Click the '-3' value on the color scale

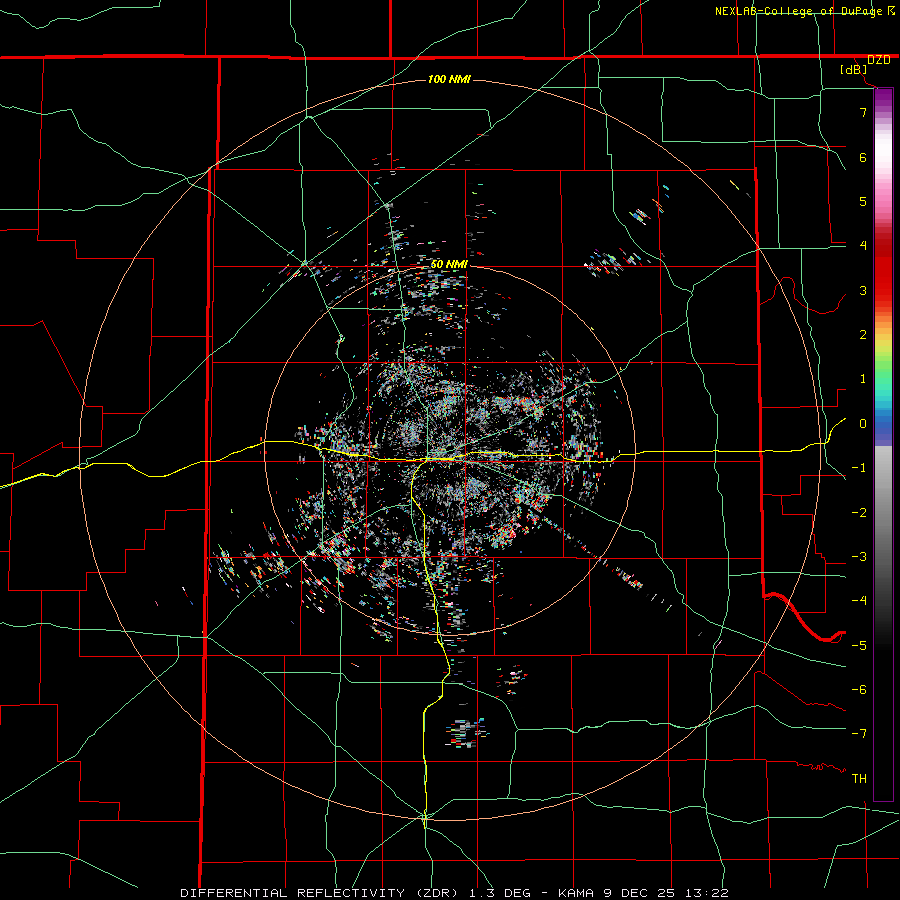(x=859, y=557)
